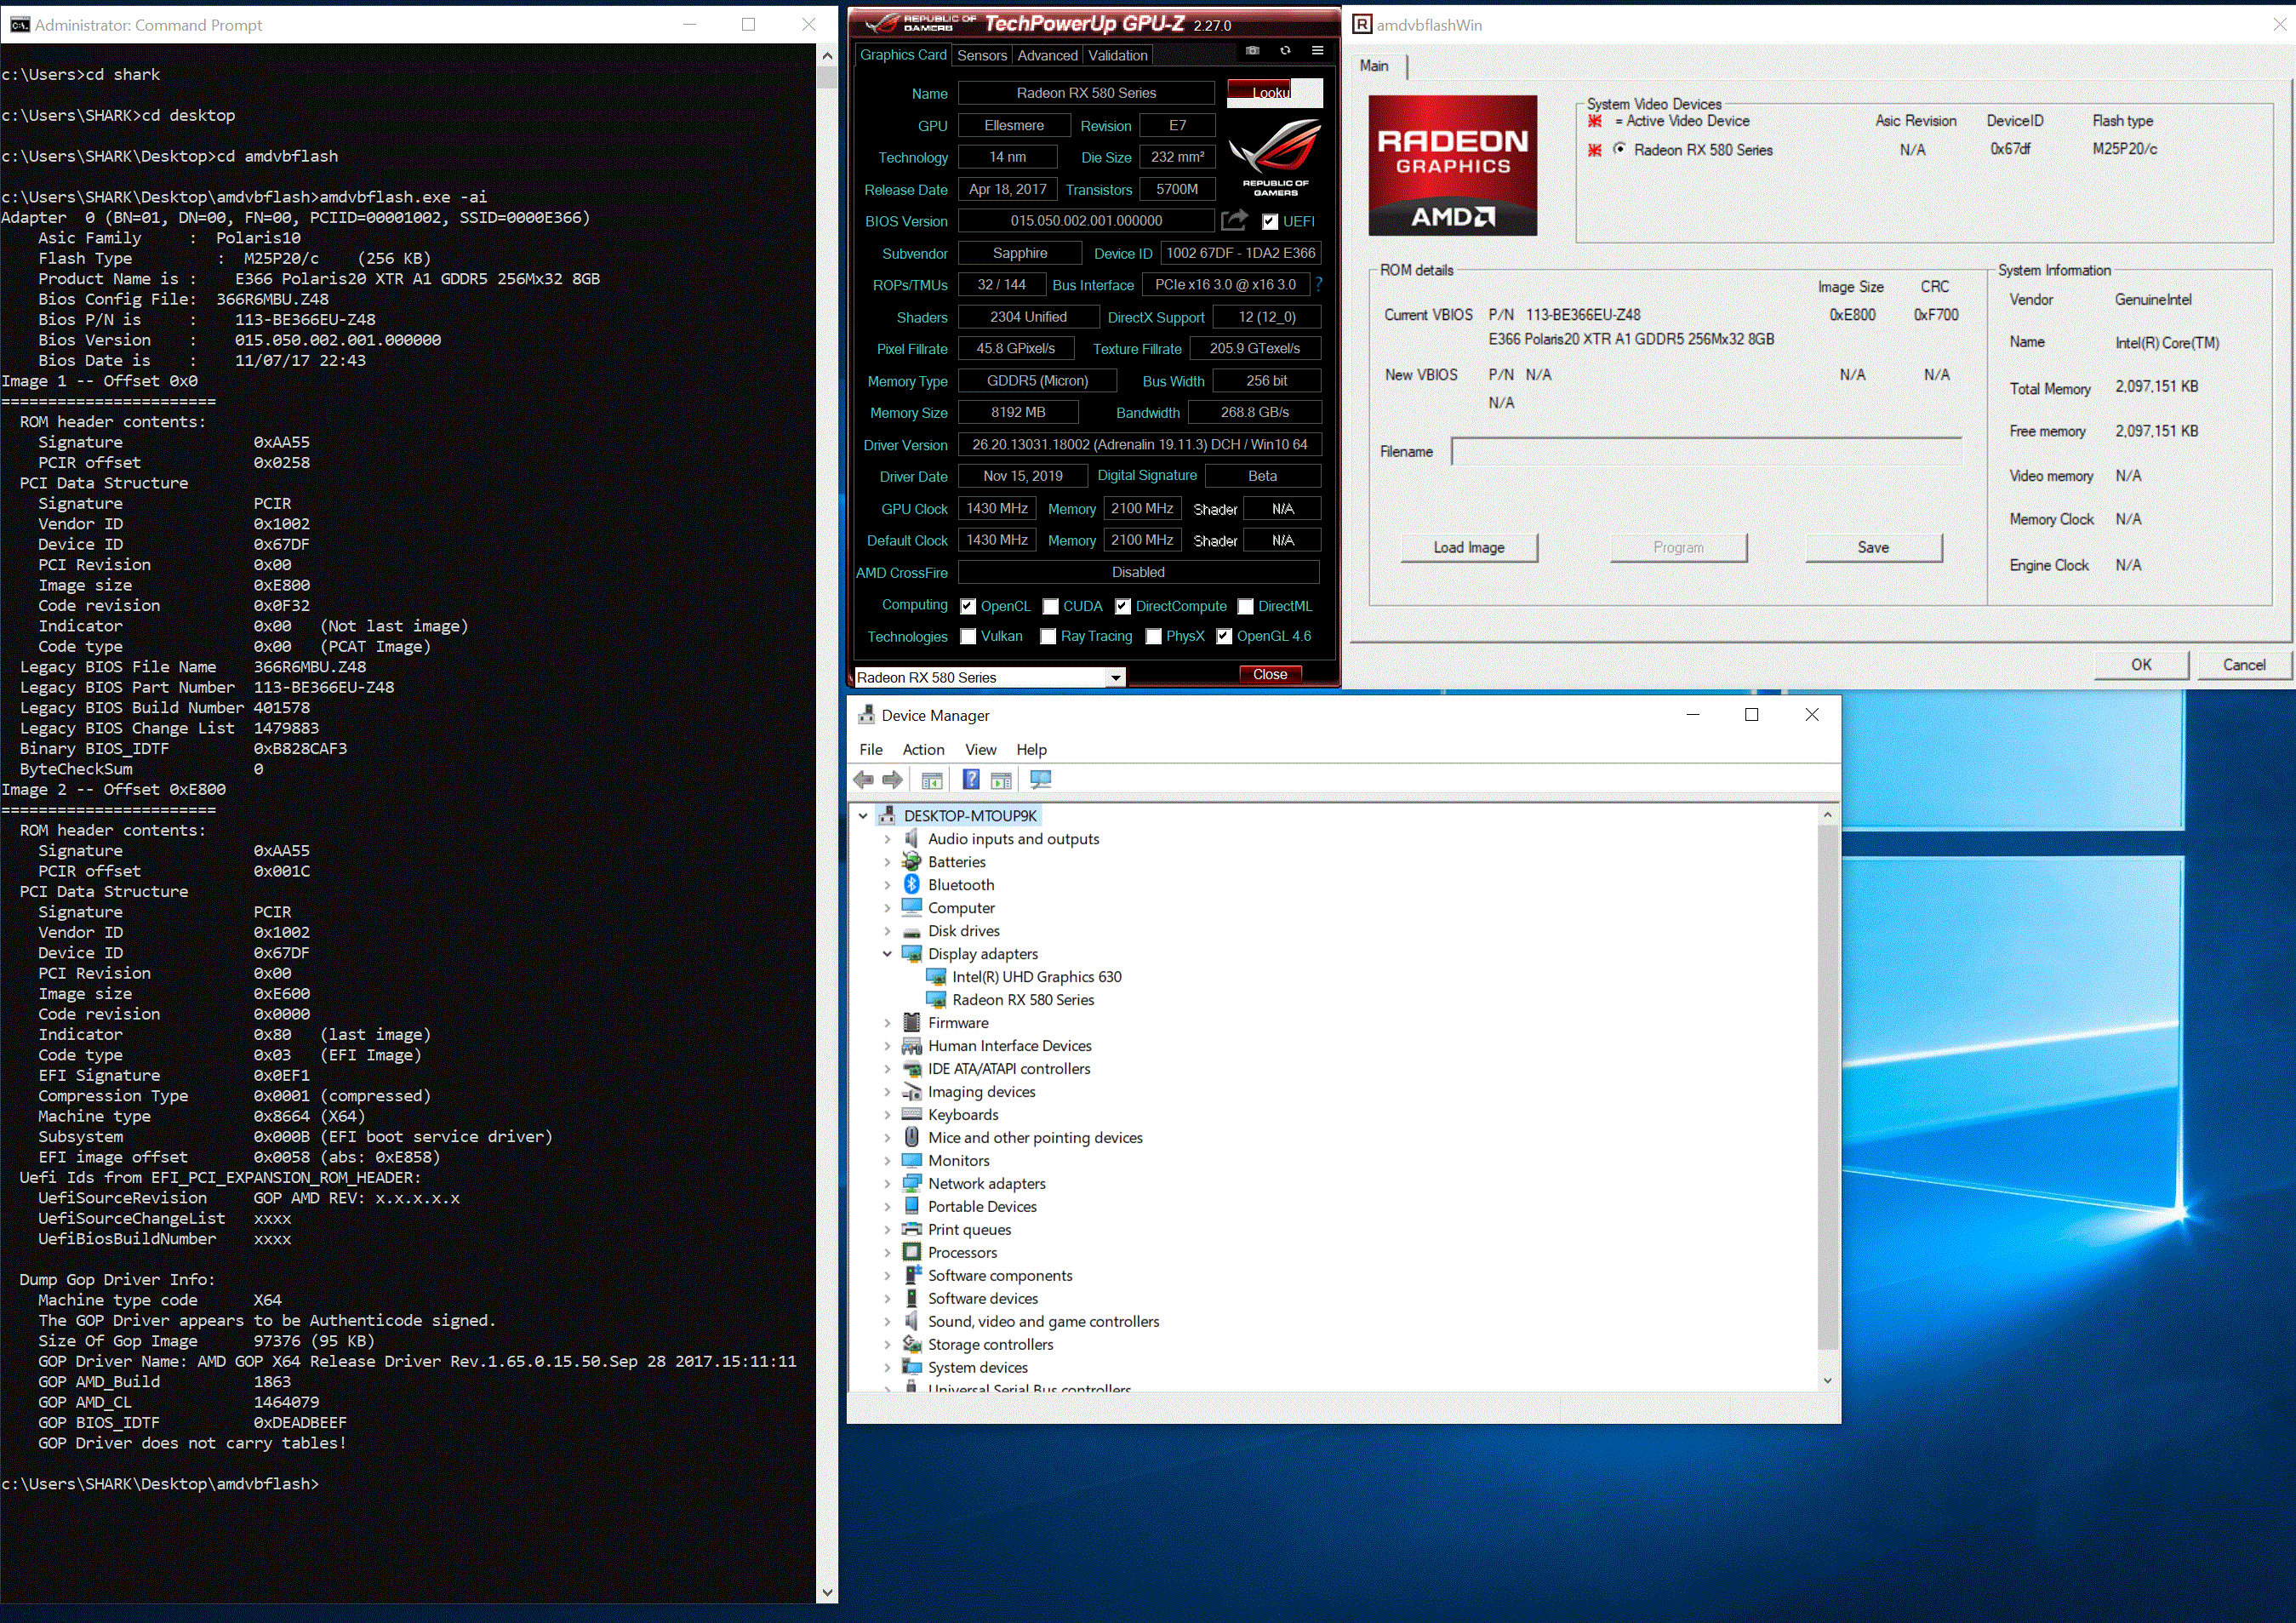
Task: Expand Audio inputs and outputs
Action: (x=887, y=839)
